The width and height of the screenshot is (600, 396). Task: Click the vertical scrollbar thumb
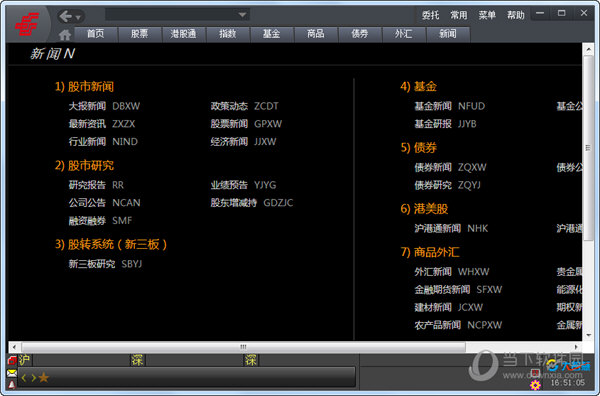588,148
